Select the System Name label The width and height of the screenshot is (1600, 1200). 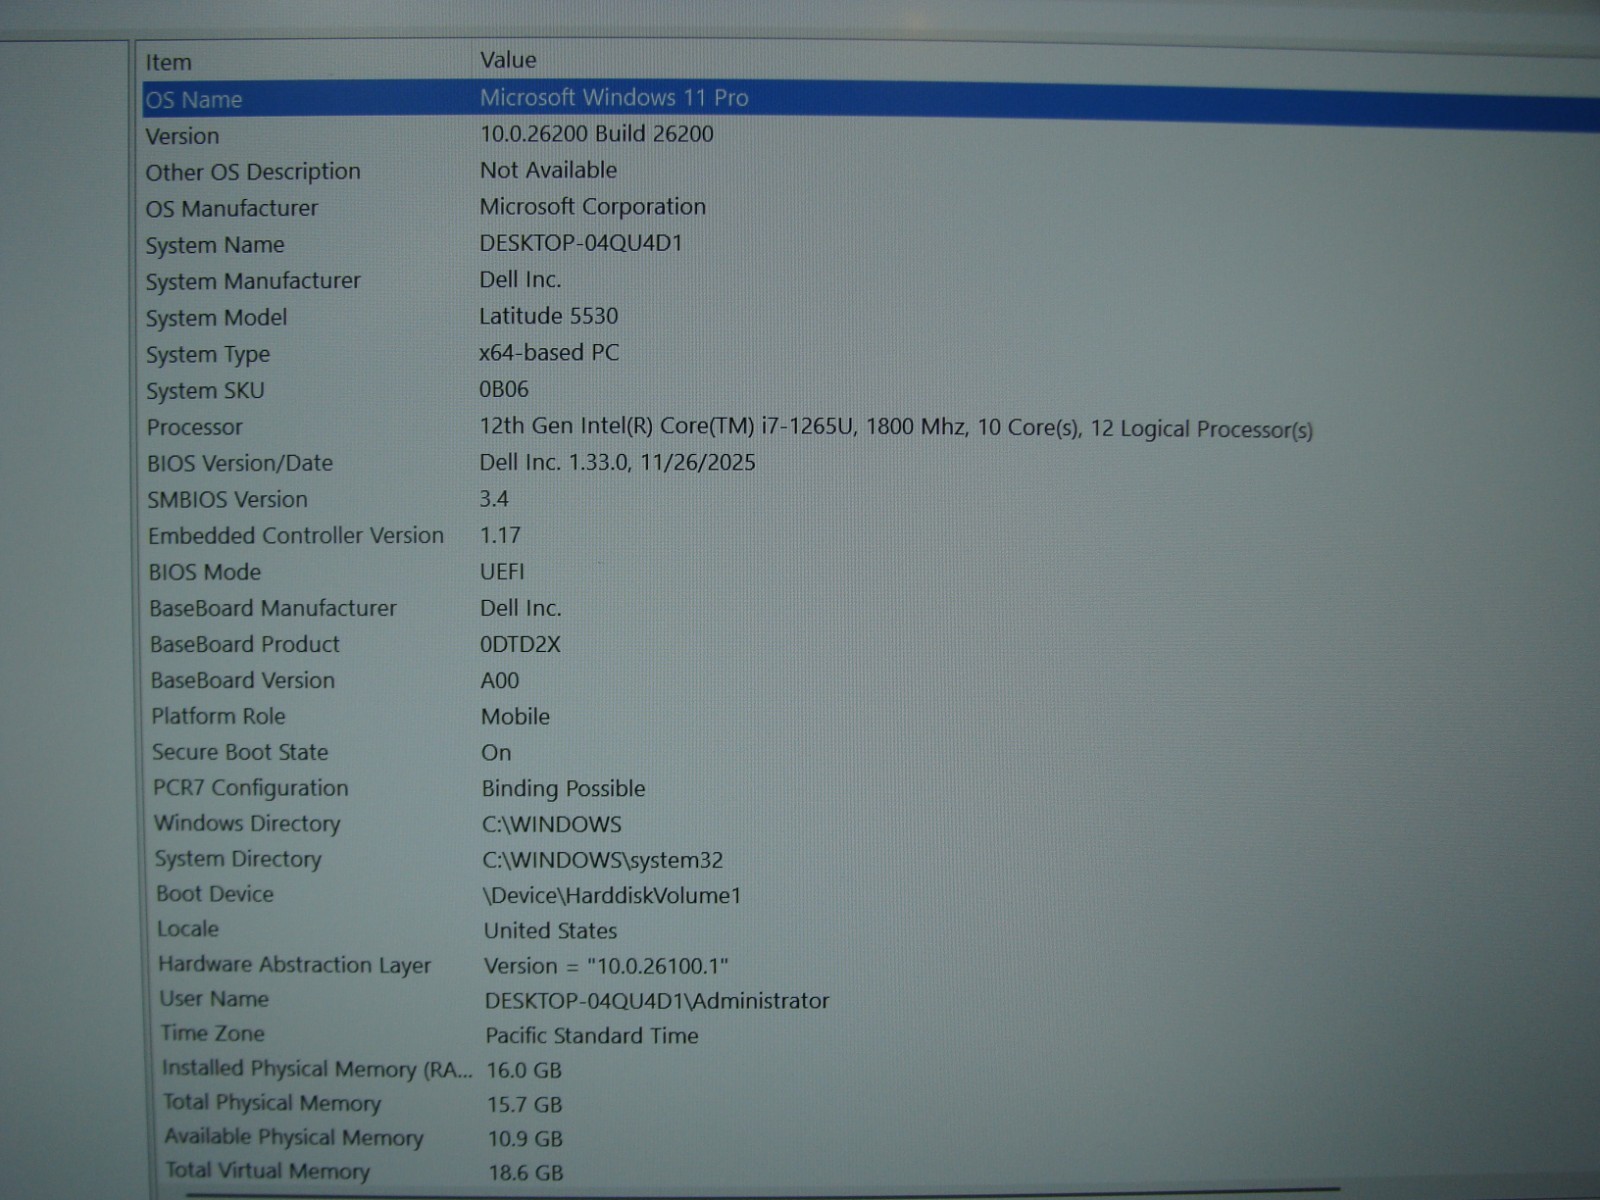click(215, 245)
